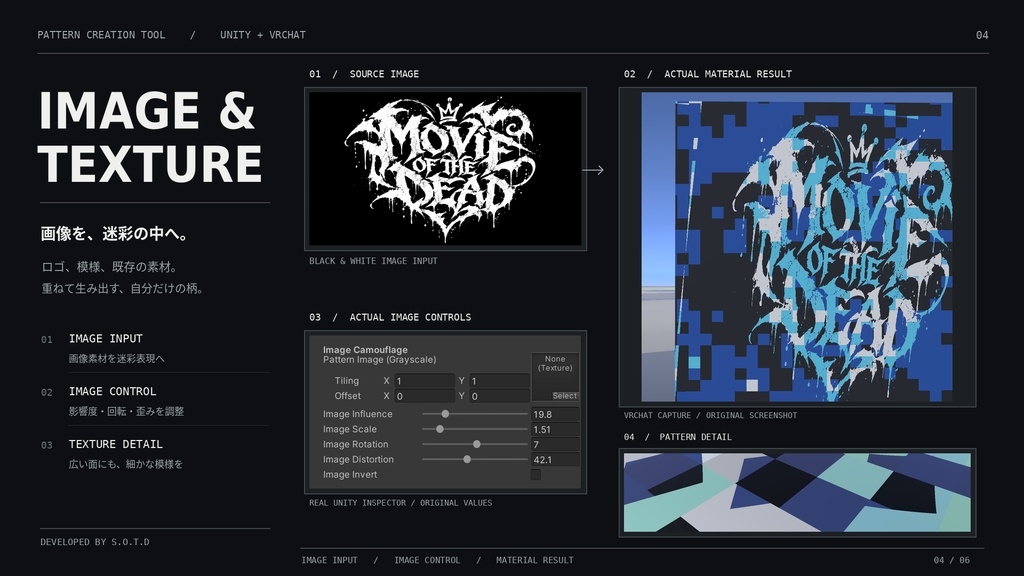Tick the Image Invert checkbox

tap(536, 475)
